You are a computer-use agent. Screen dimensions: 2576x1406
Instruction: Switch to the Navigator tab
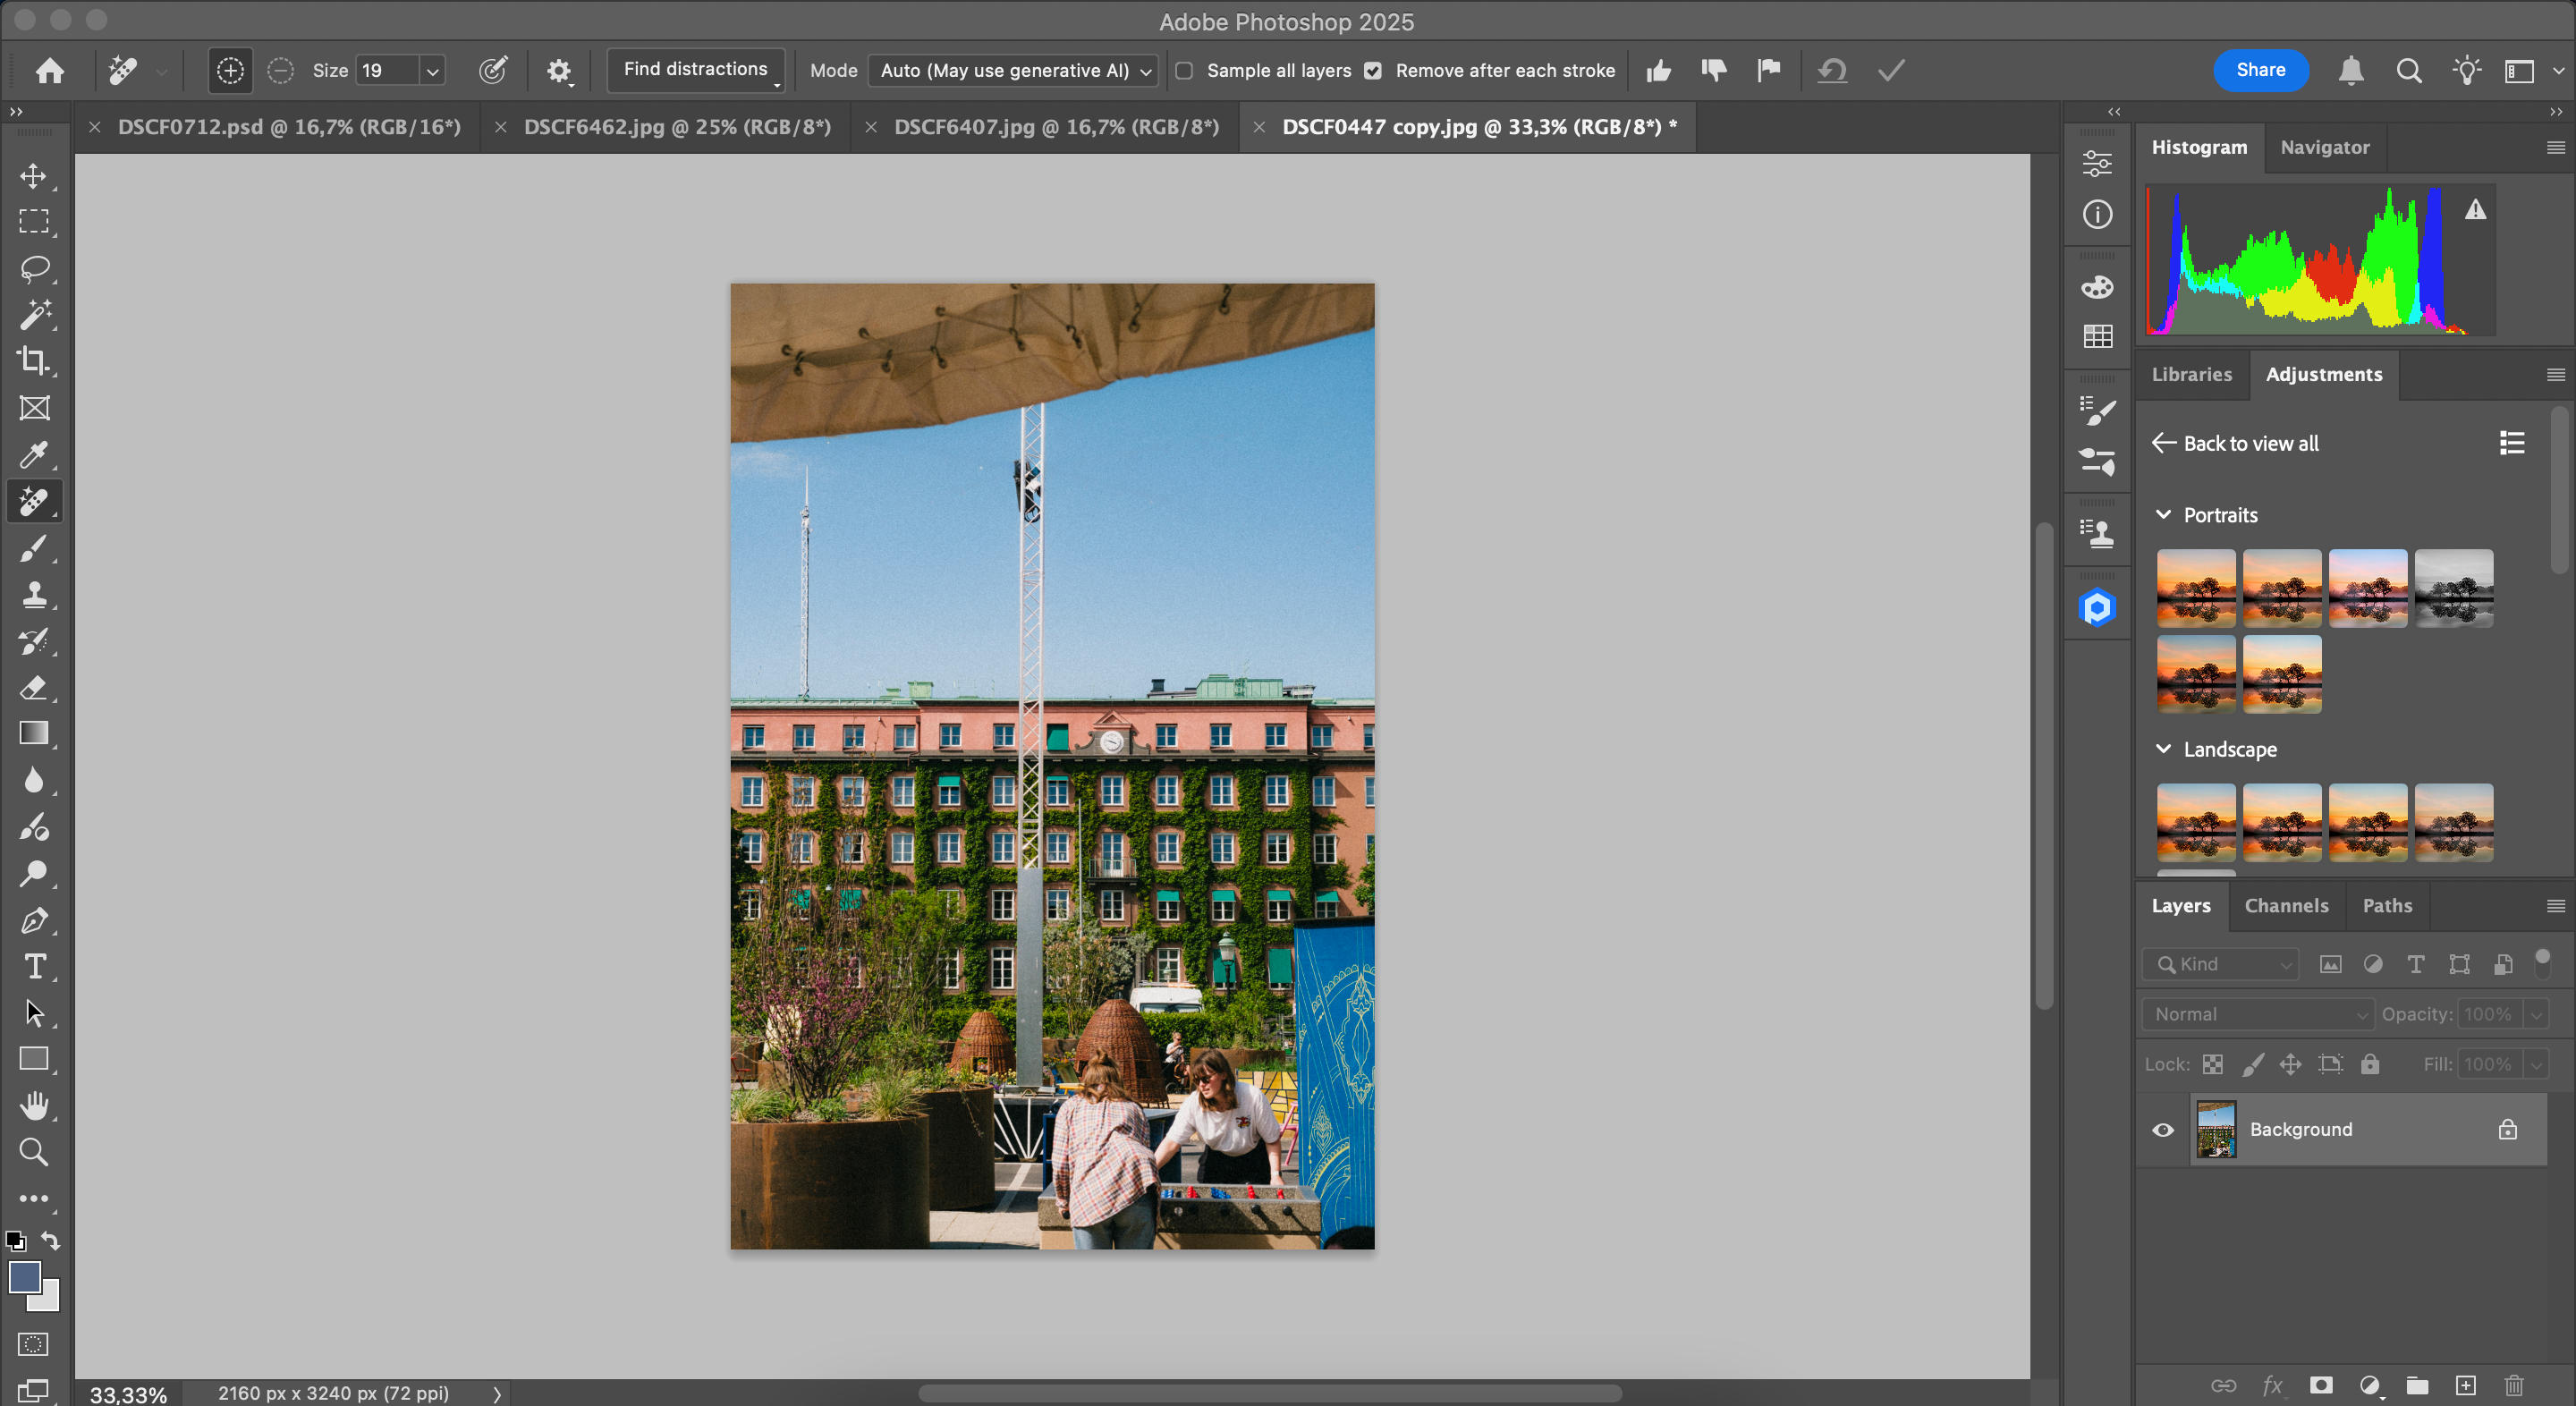pyautogui.click(x=2325, y=148)
